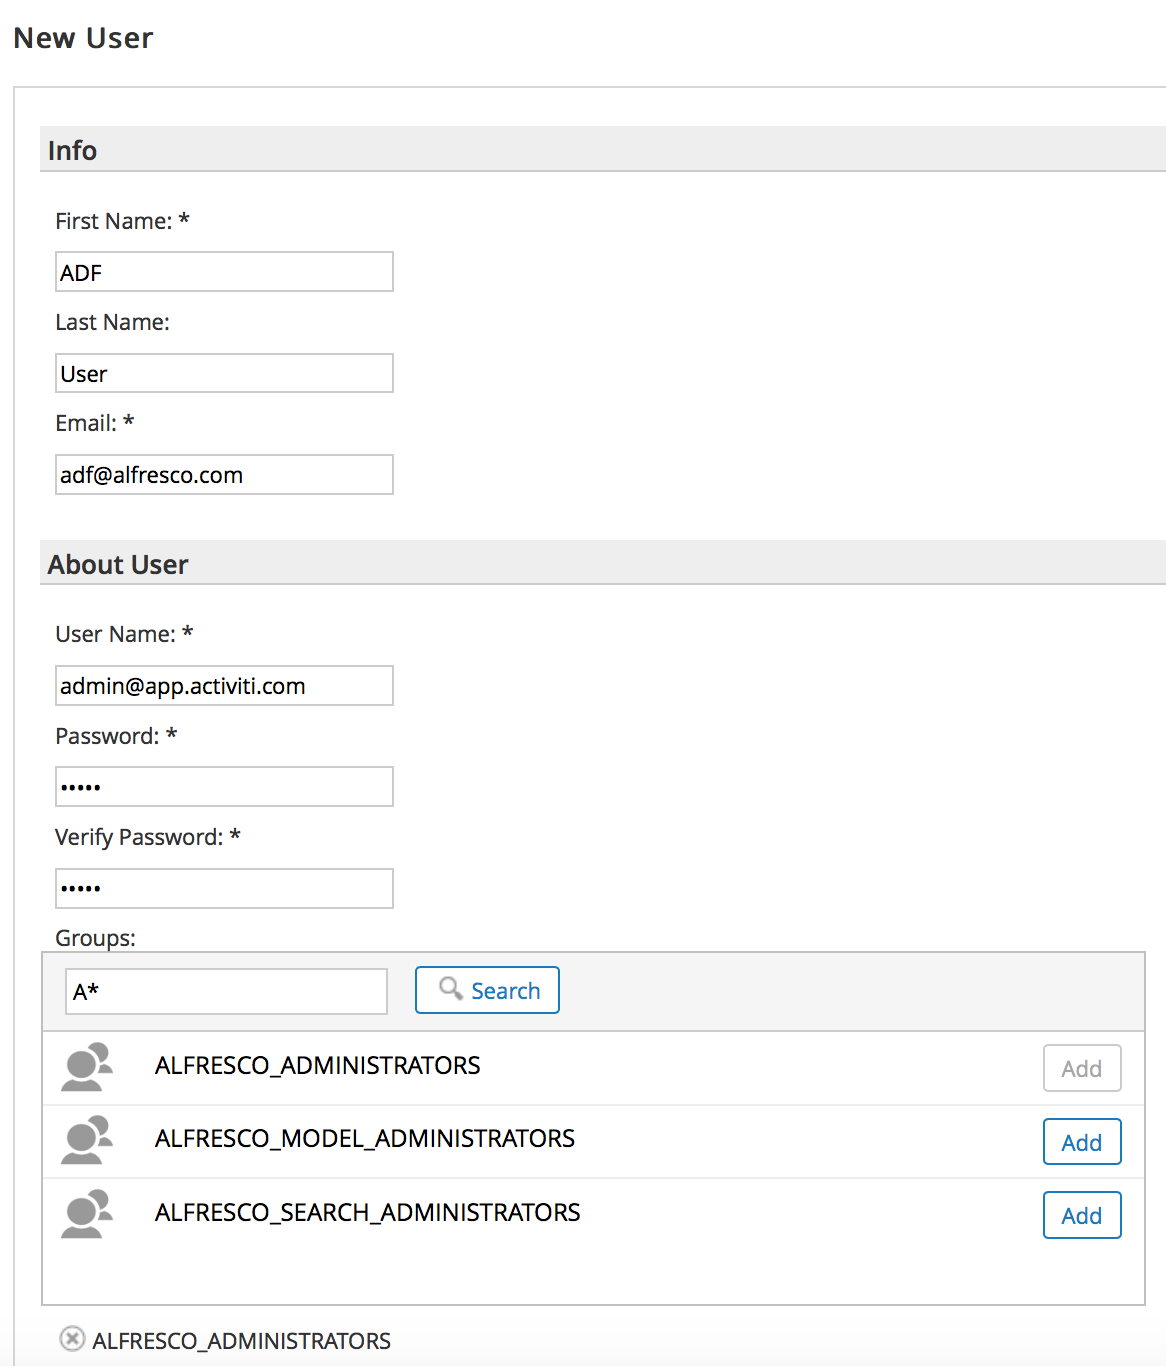The width and height of the screenshot is (1166, 1366).
Task: Click the group icon beside ALFRESCO_MODEL_ADMINISTRATORS
Action: [x=86, y=1140]
